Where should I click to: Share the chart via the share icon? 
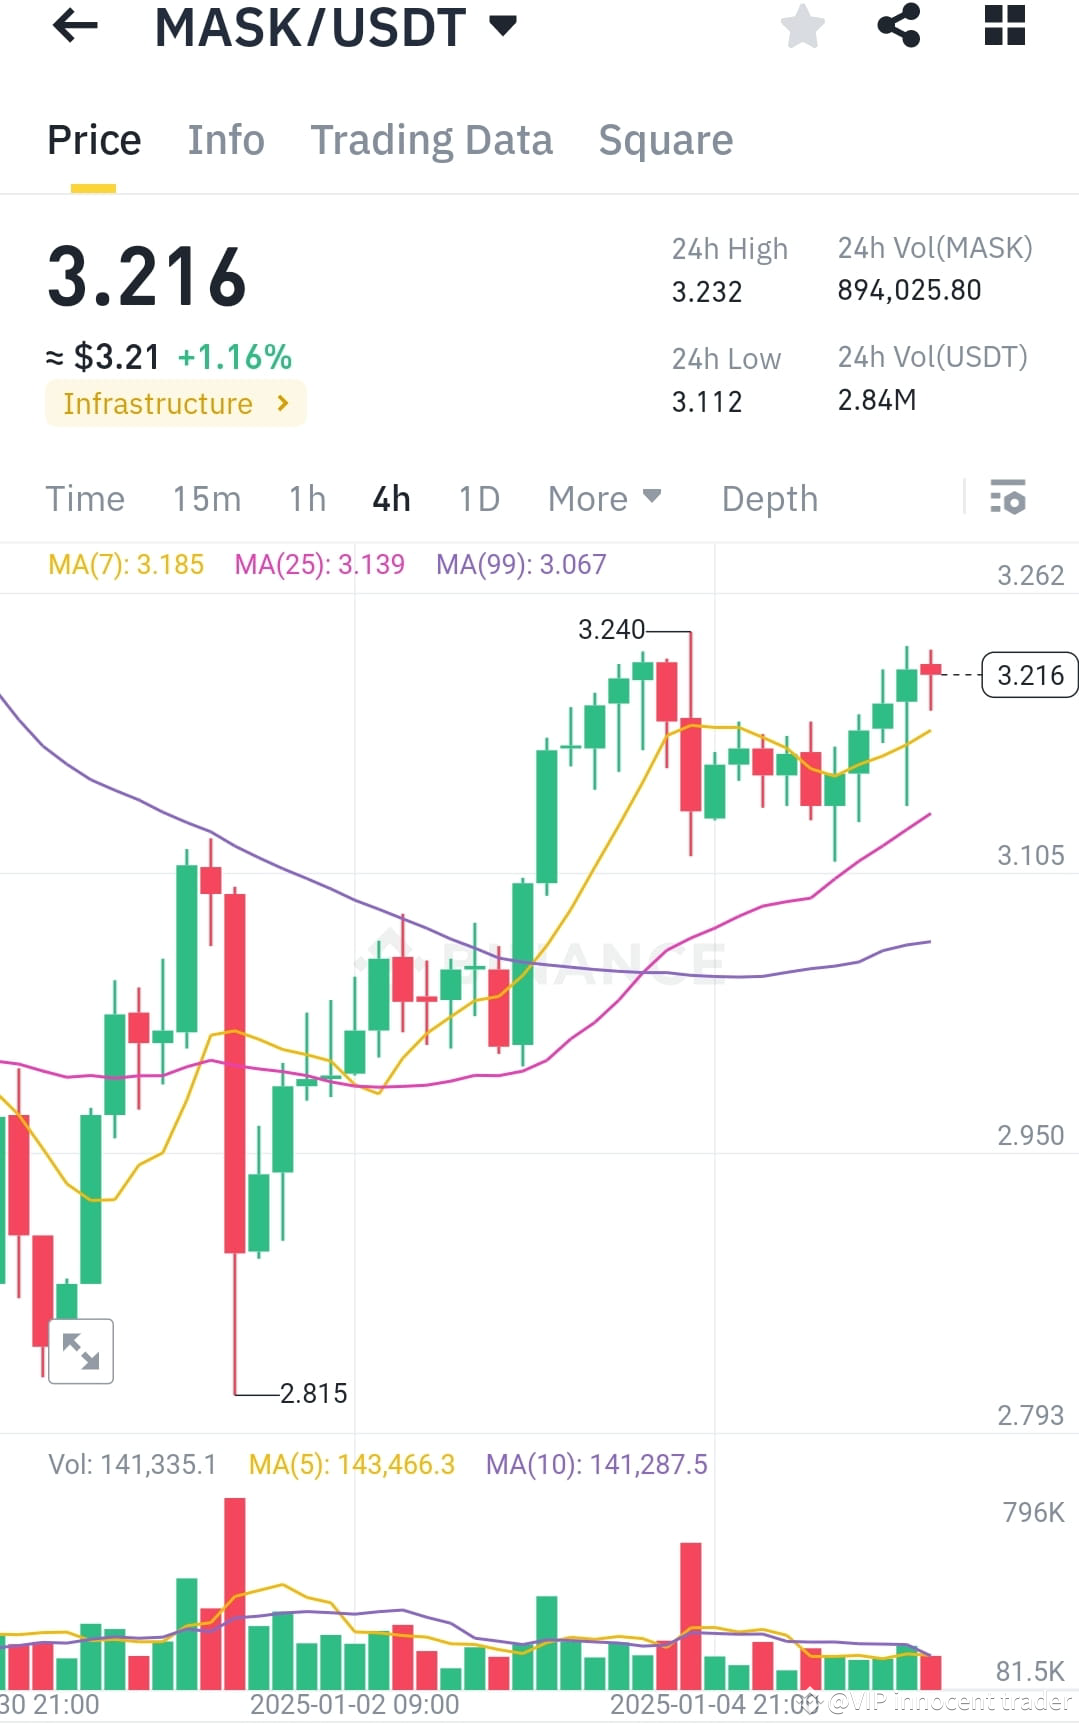pos(899,27)
